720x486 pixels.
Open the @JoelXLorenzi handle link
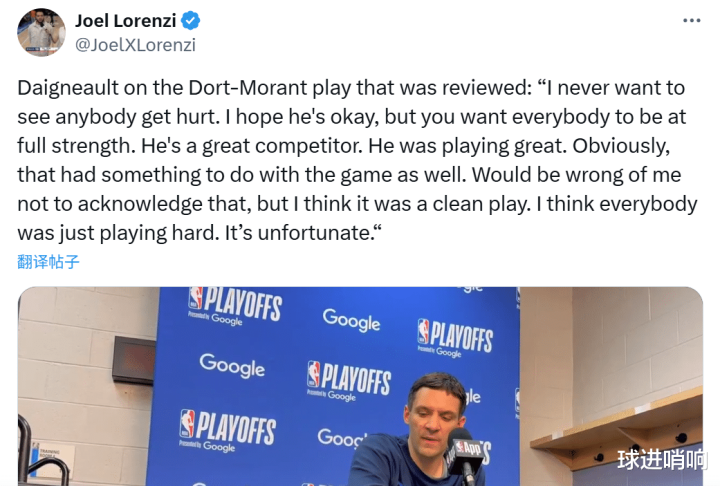[x=136, y=44]
